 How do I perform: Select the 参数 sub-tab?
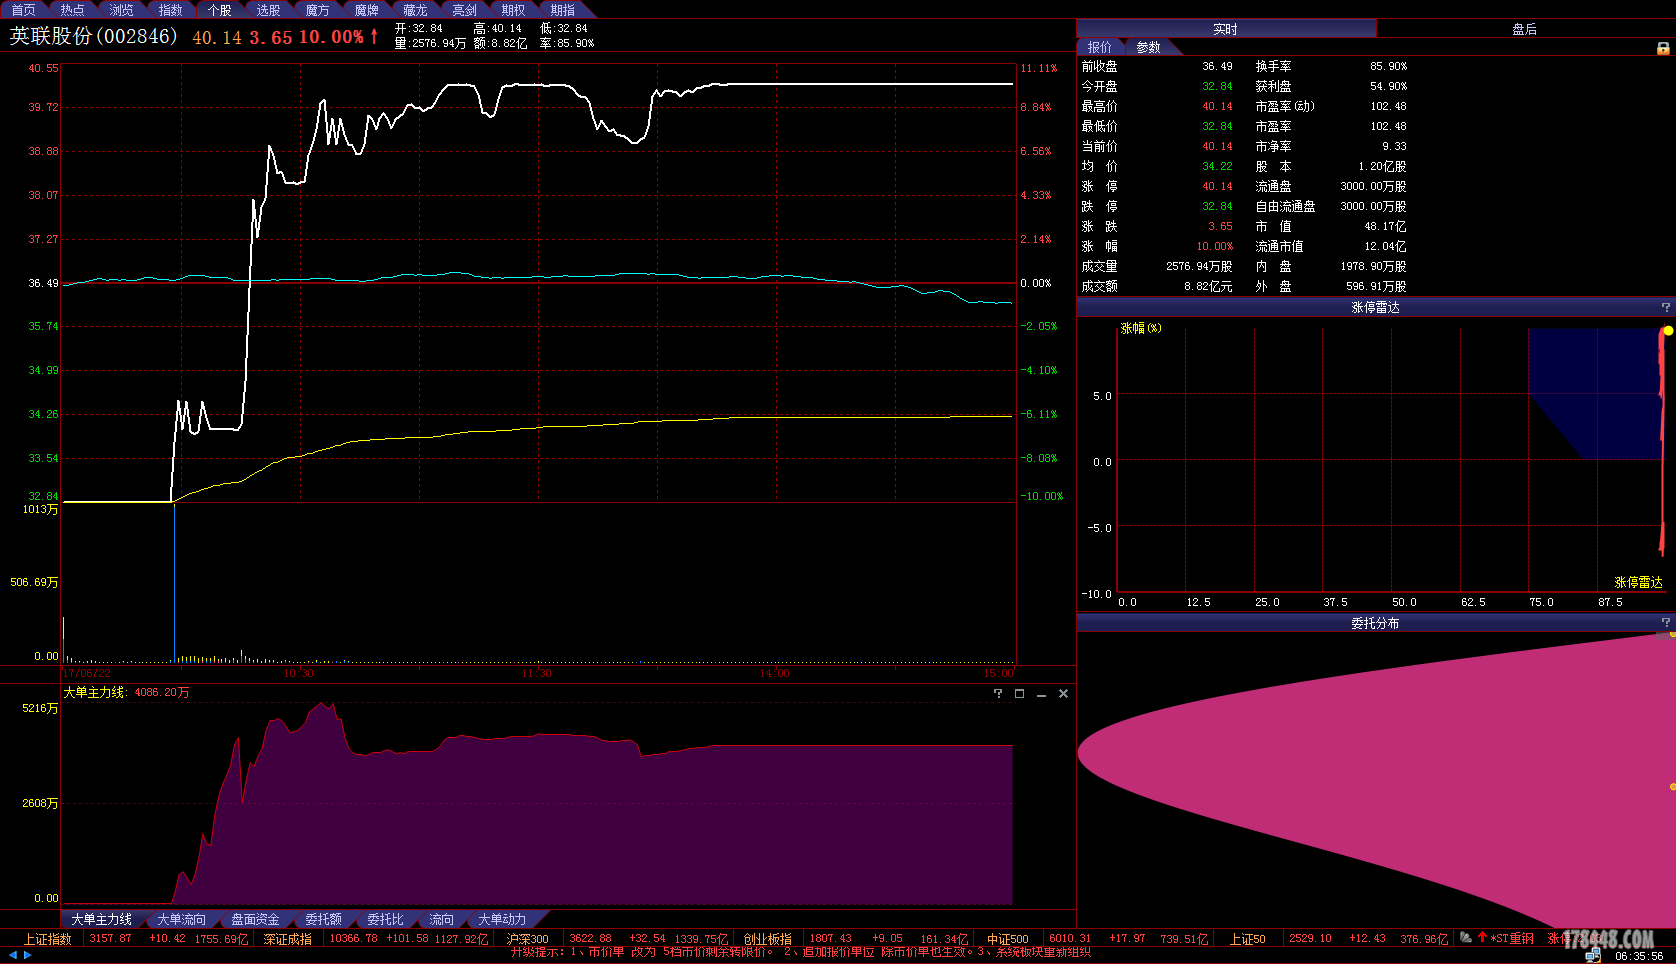point(1149,47)
